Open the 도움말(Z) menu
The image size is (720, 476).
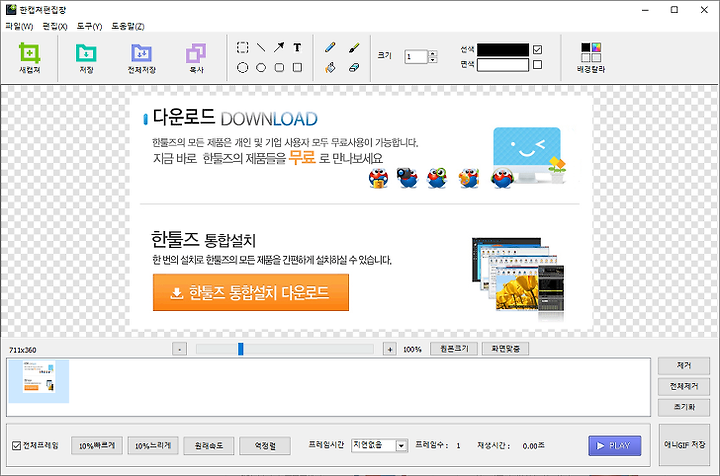(128, 26)
